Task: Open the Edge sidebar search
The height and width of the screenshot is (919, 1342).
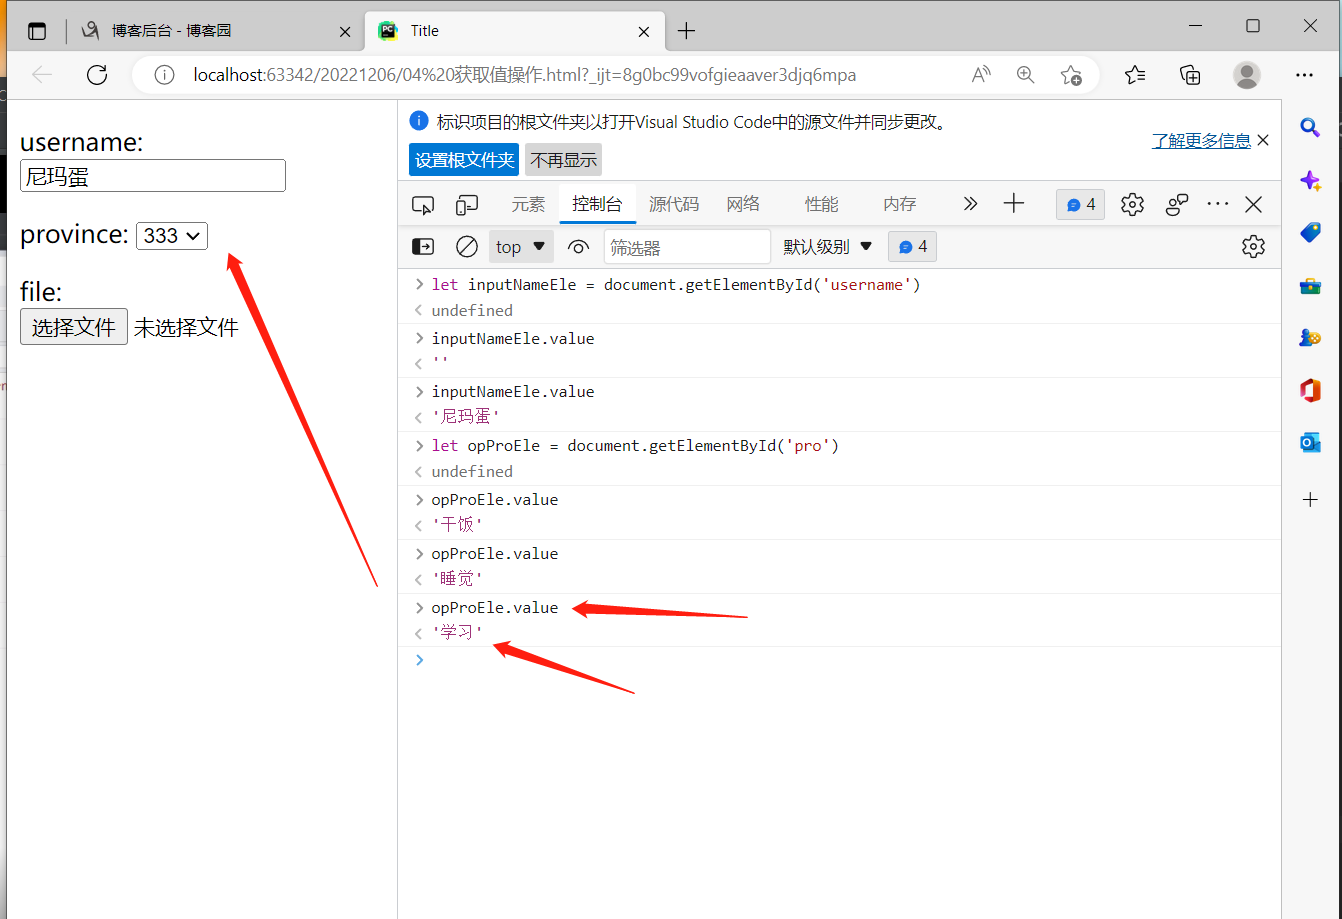Action: coord(1310,127)
